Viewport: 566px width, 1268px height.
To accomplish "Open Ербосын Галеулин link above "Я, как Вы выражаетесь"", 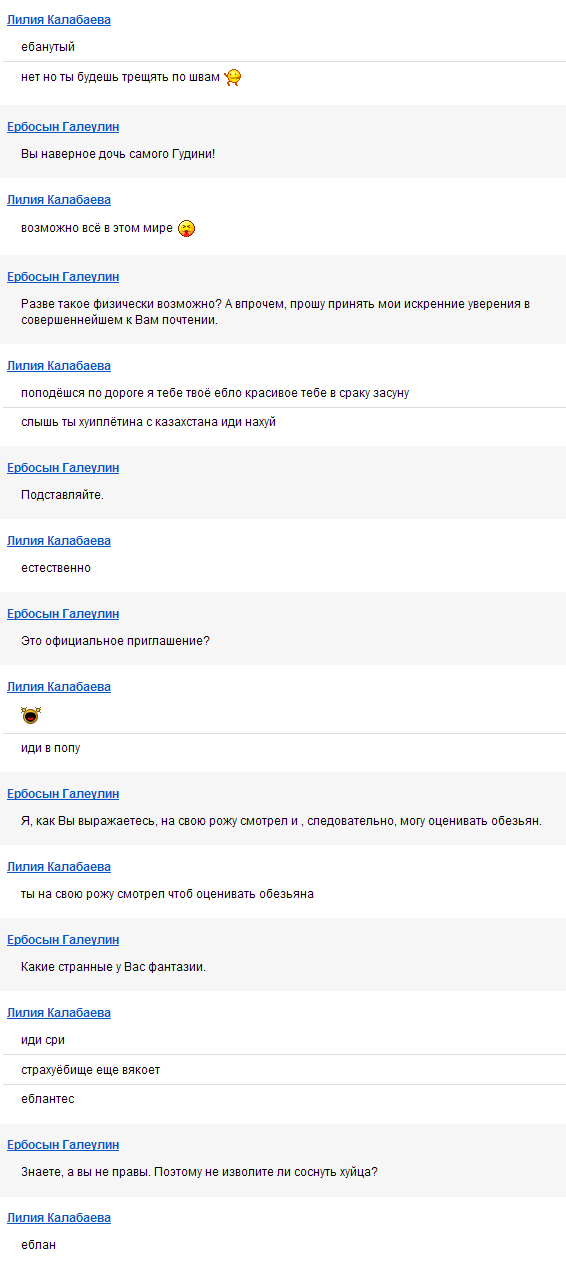I will pyautogui.click(x=63, y=794).
